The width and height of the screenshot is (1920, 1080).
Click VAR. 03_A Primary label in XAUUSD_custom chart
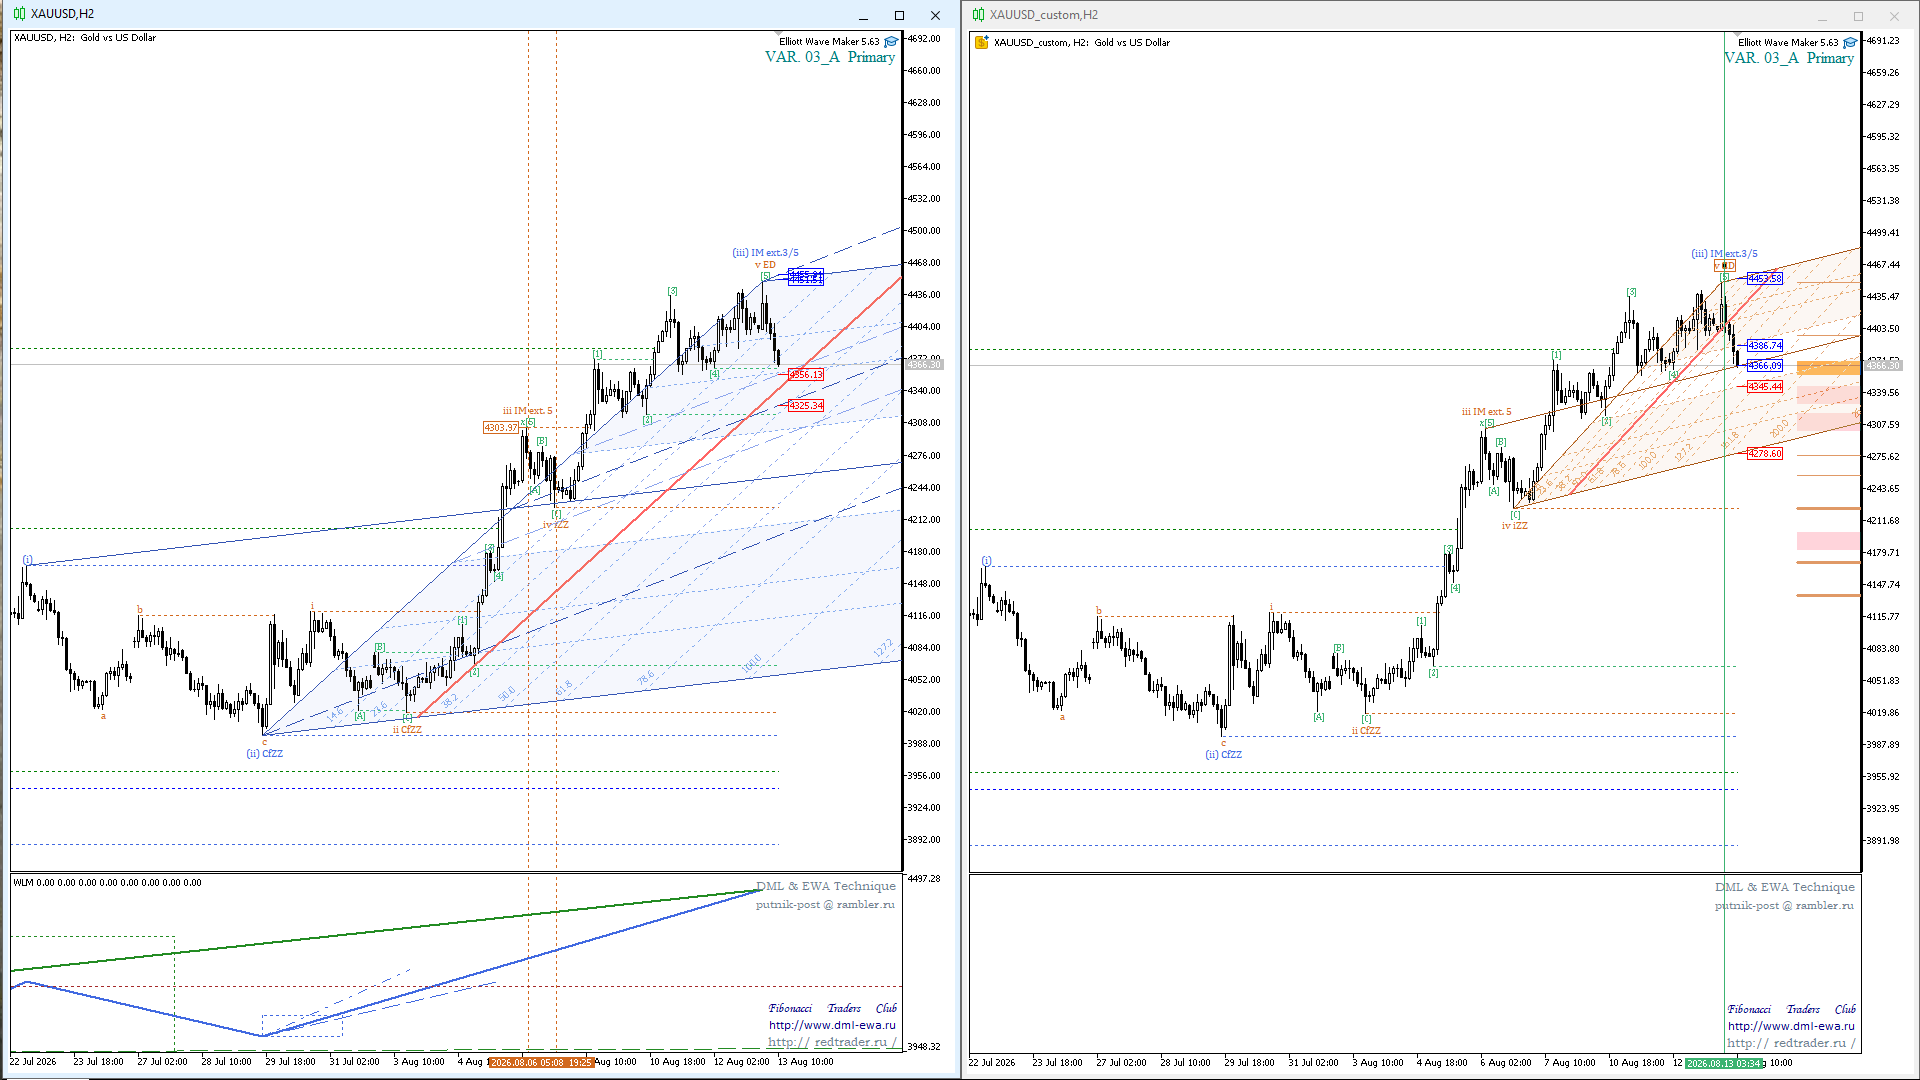1789,58
